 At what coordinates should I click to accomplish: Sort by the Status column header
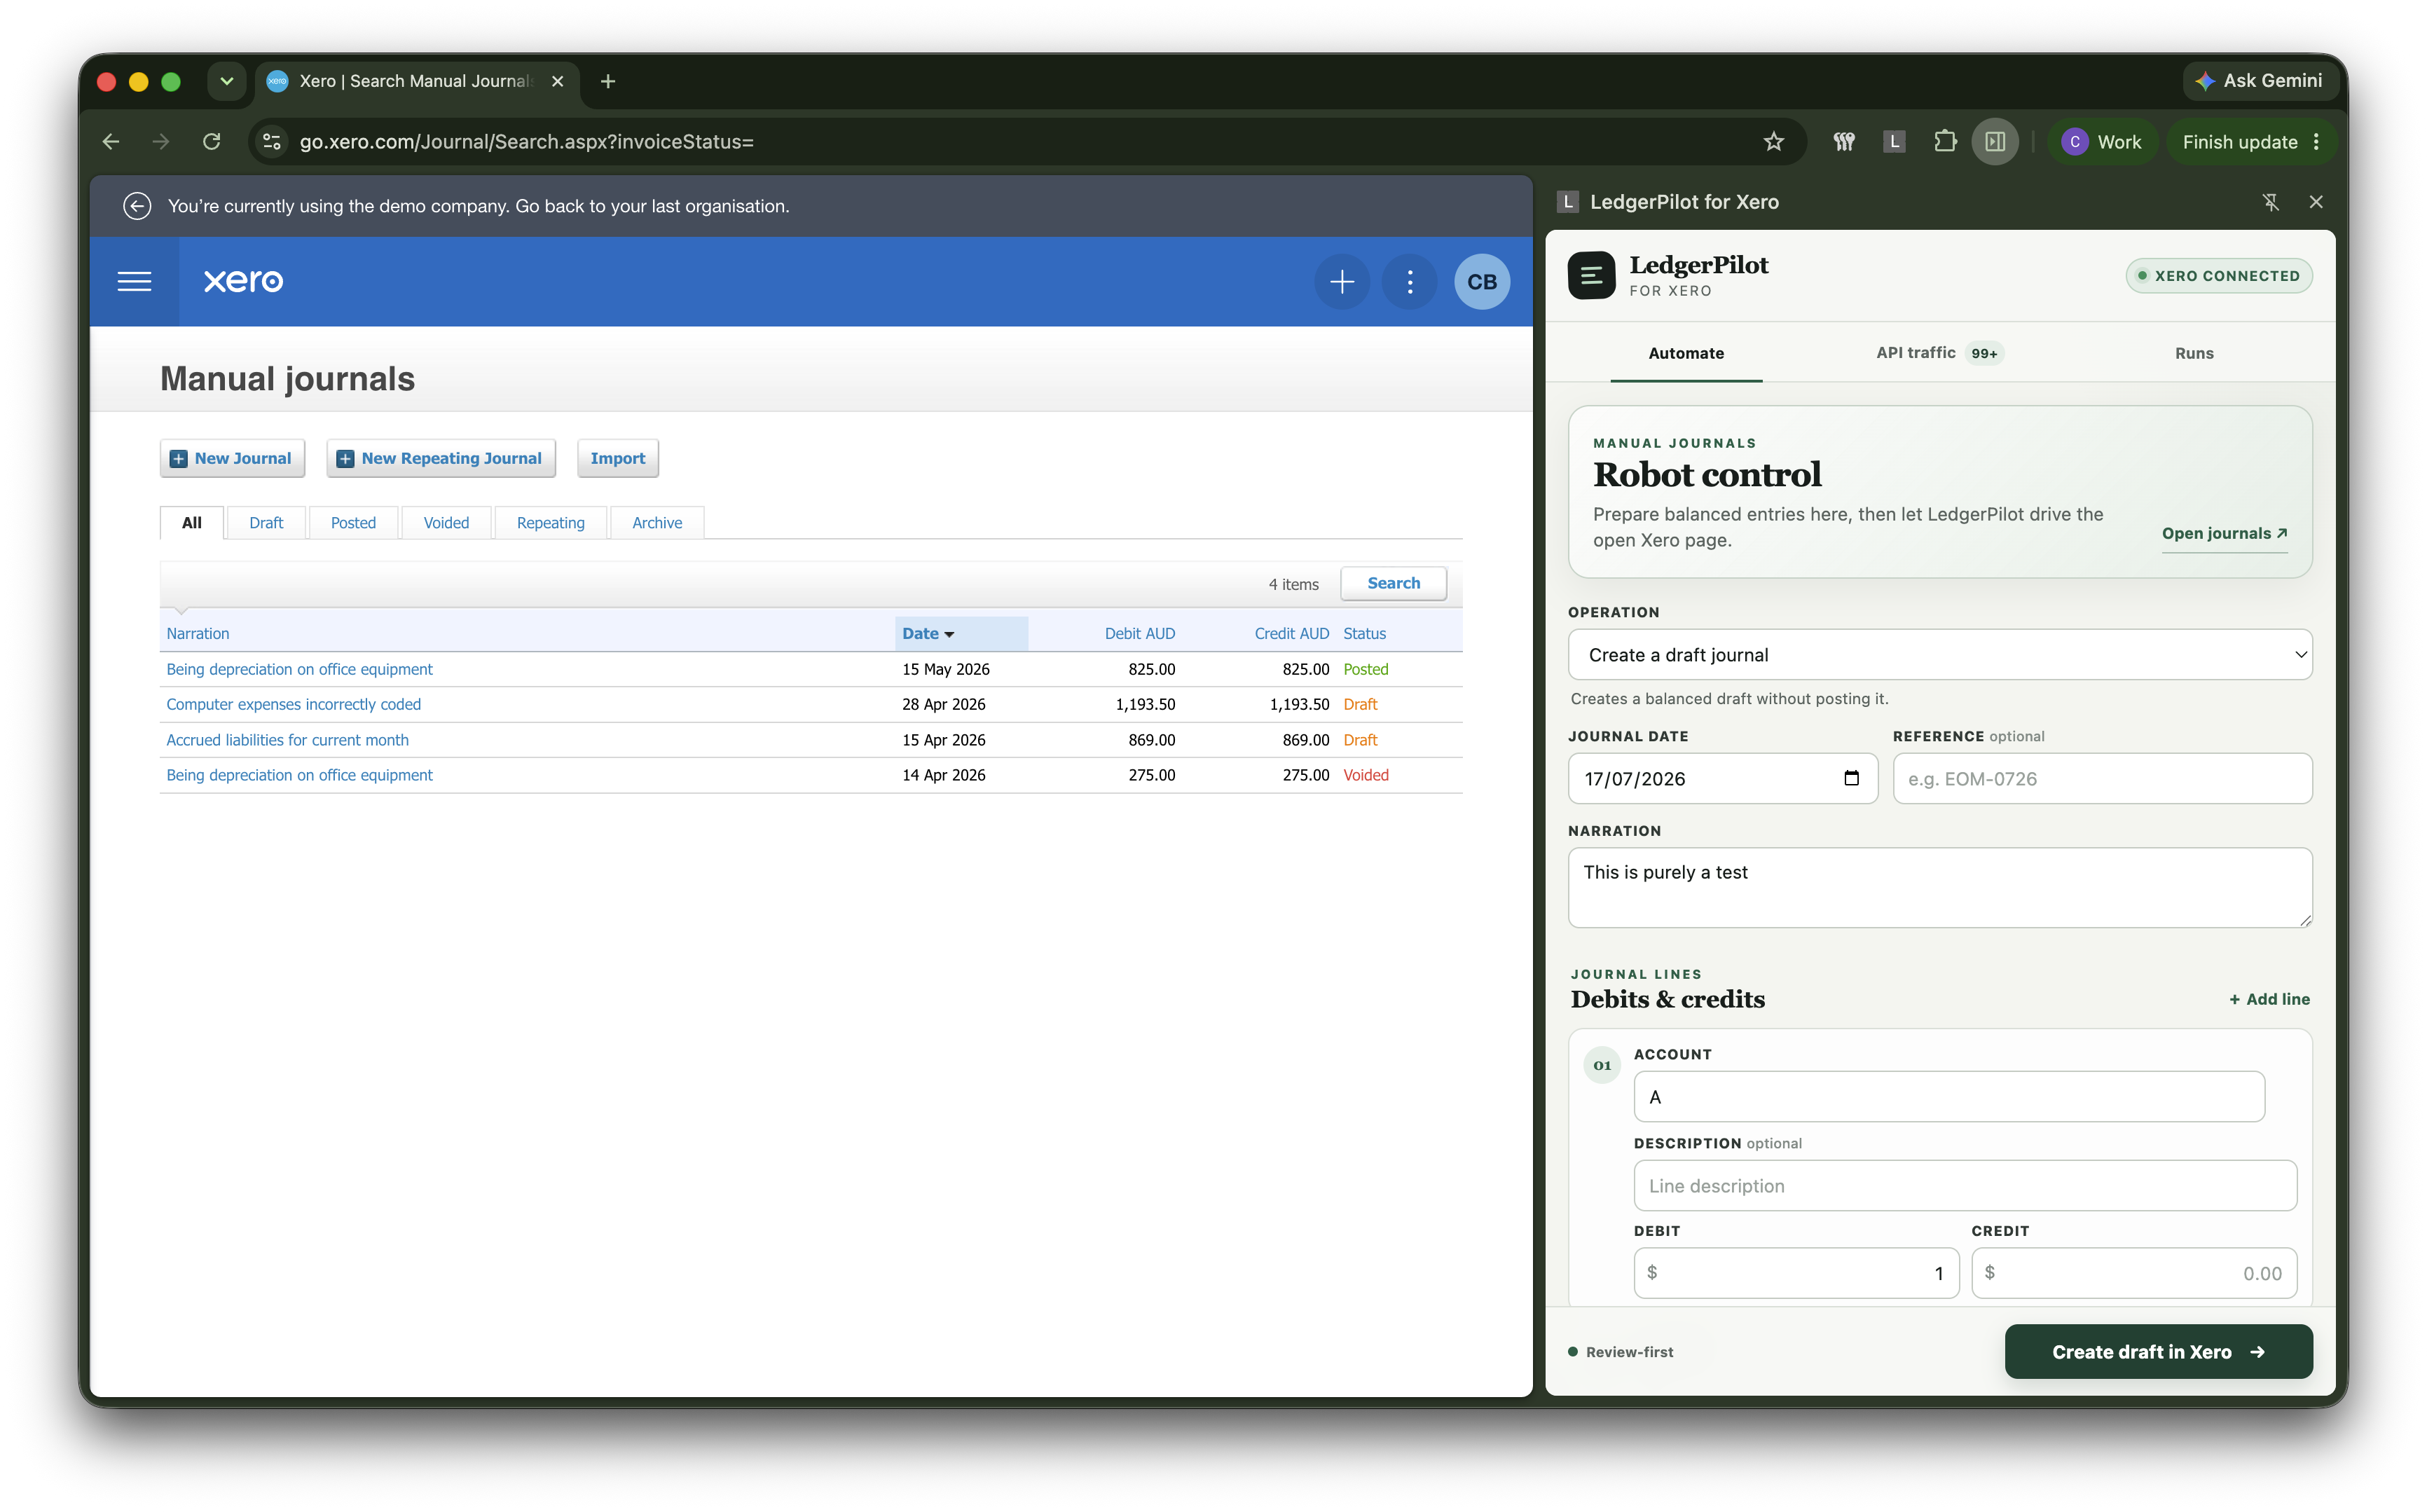(x=1364, y=633)
